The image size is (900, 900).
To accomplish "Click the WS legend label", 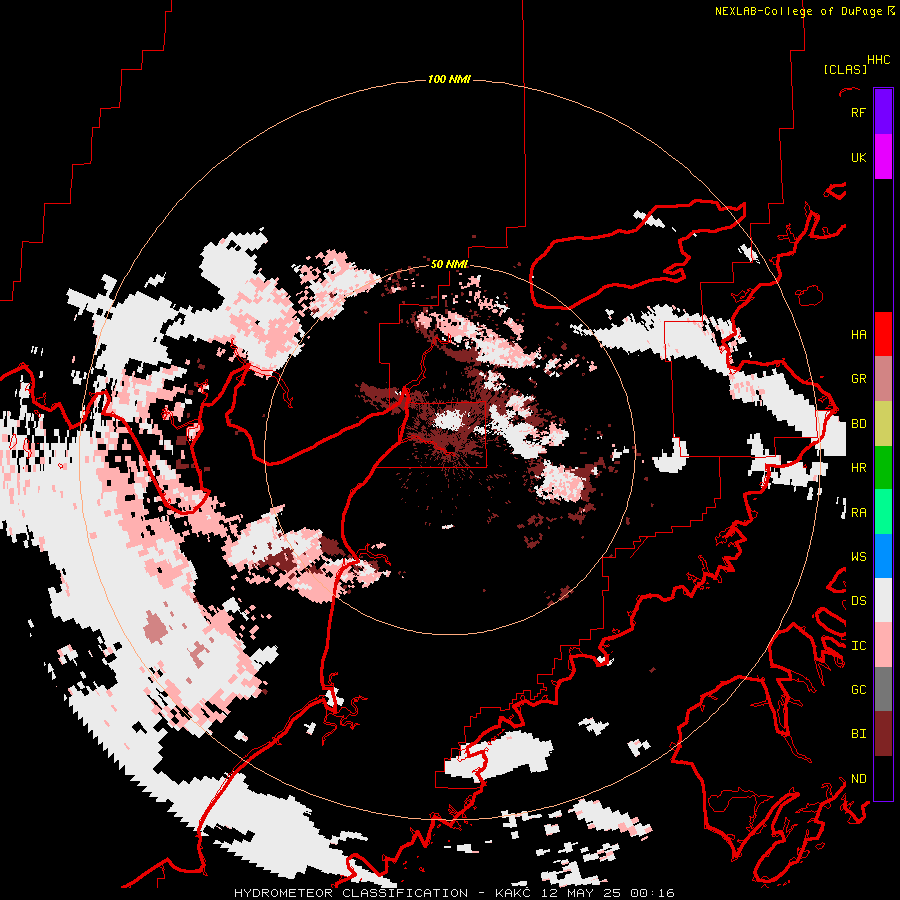I will (858, 557).
